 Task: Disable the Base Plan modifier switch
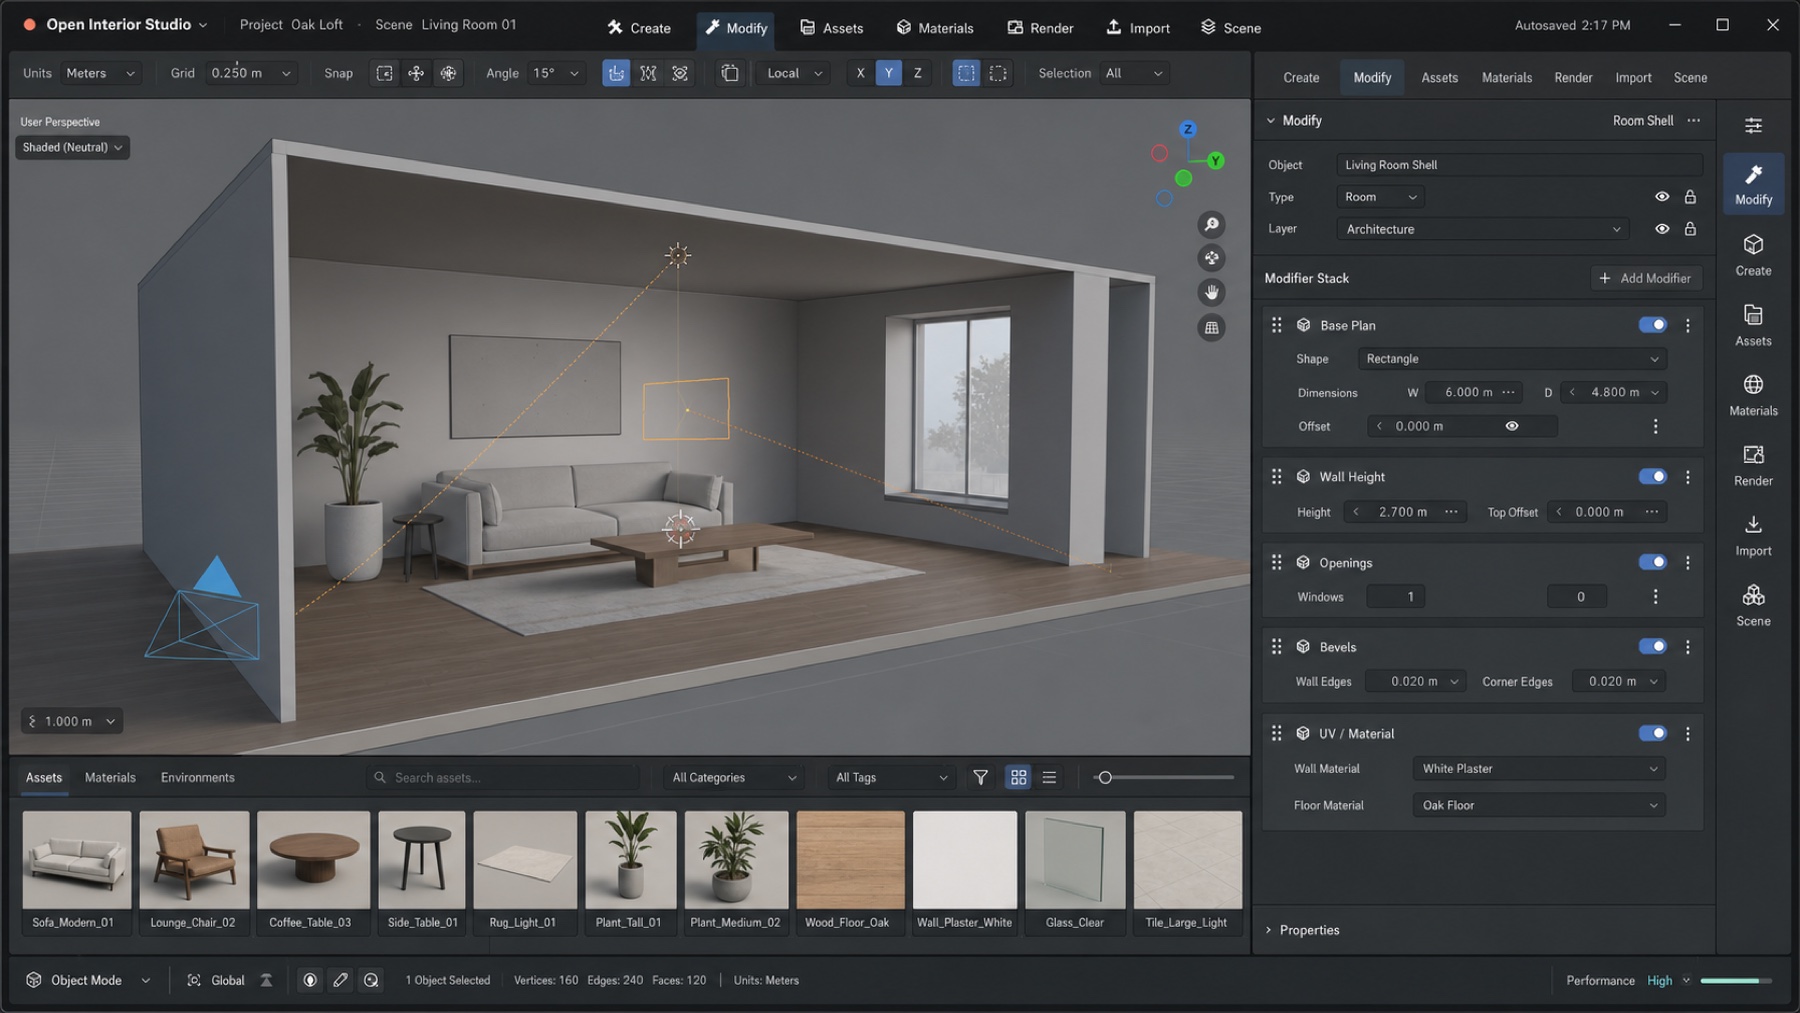(x=1652, y=325)
